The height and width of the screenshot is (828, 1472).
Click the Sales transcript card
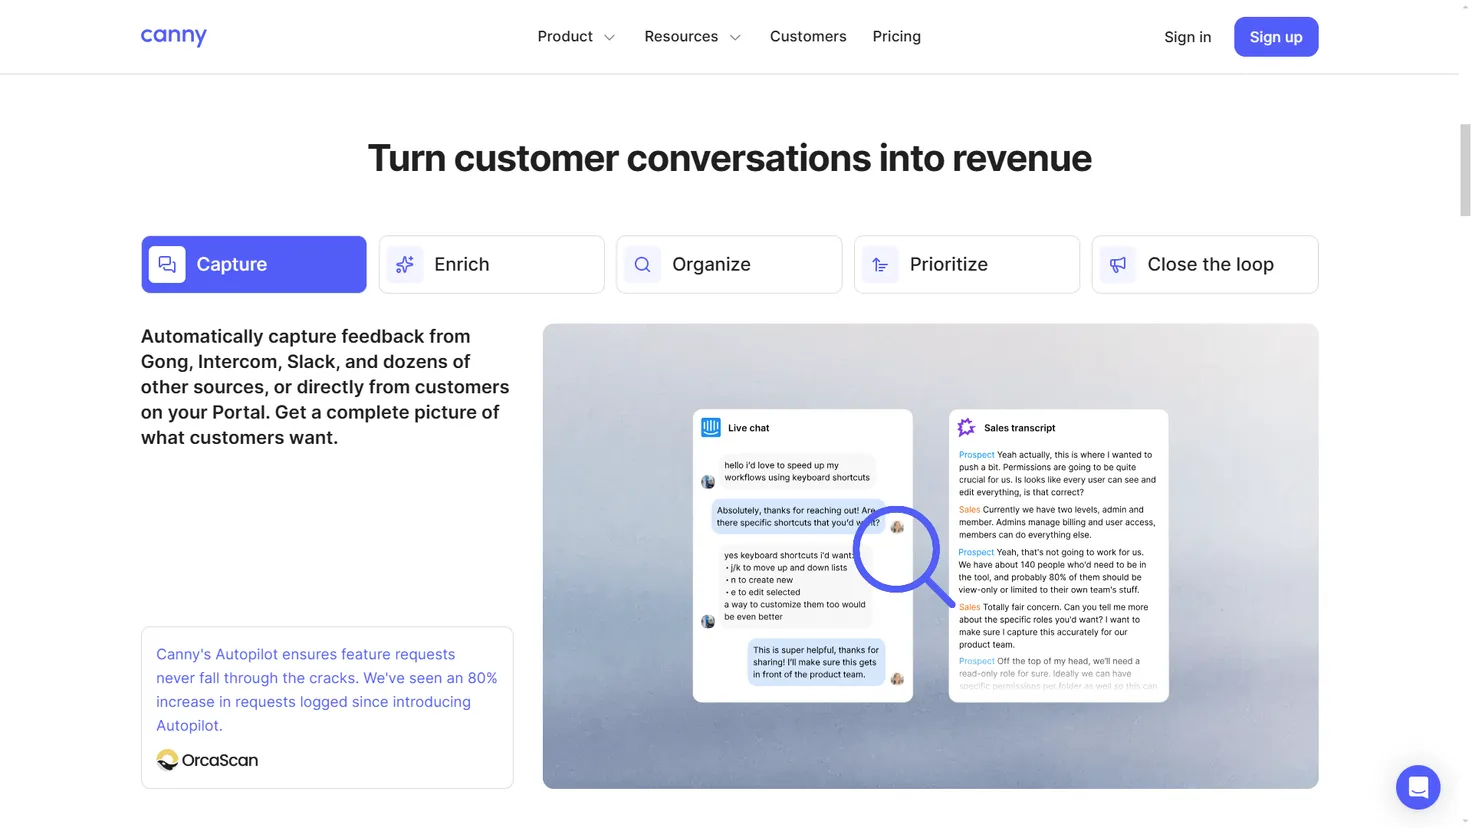coord(1058,556)
